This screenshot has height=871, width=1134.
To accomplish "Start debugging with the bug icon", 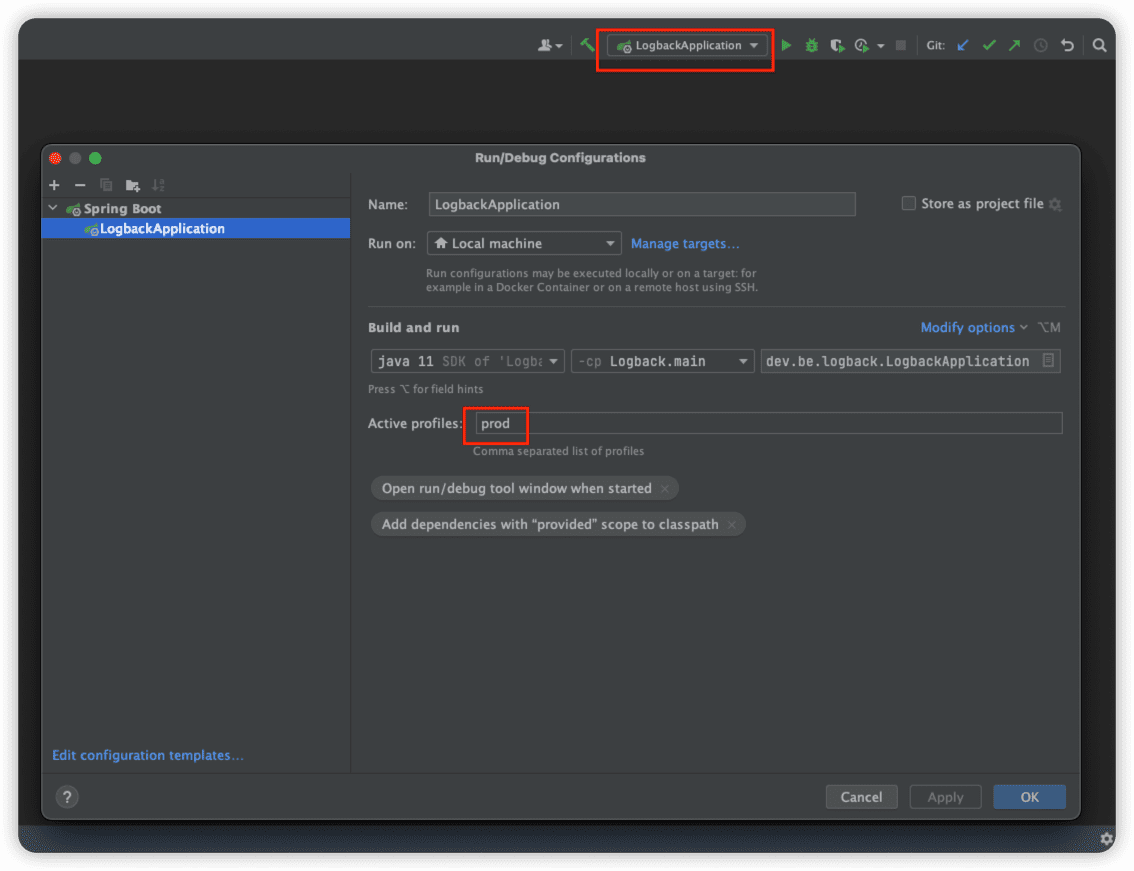I will [811, 45].
